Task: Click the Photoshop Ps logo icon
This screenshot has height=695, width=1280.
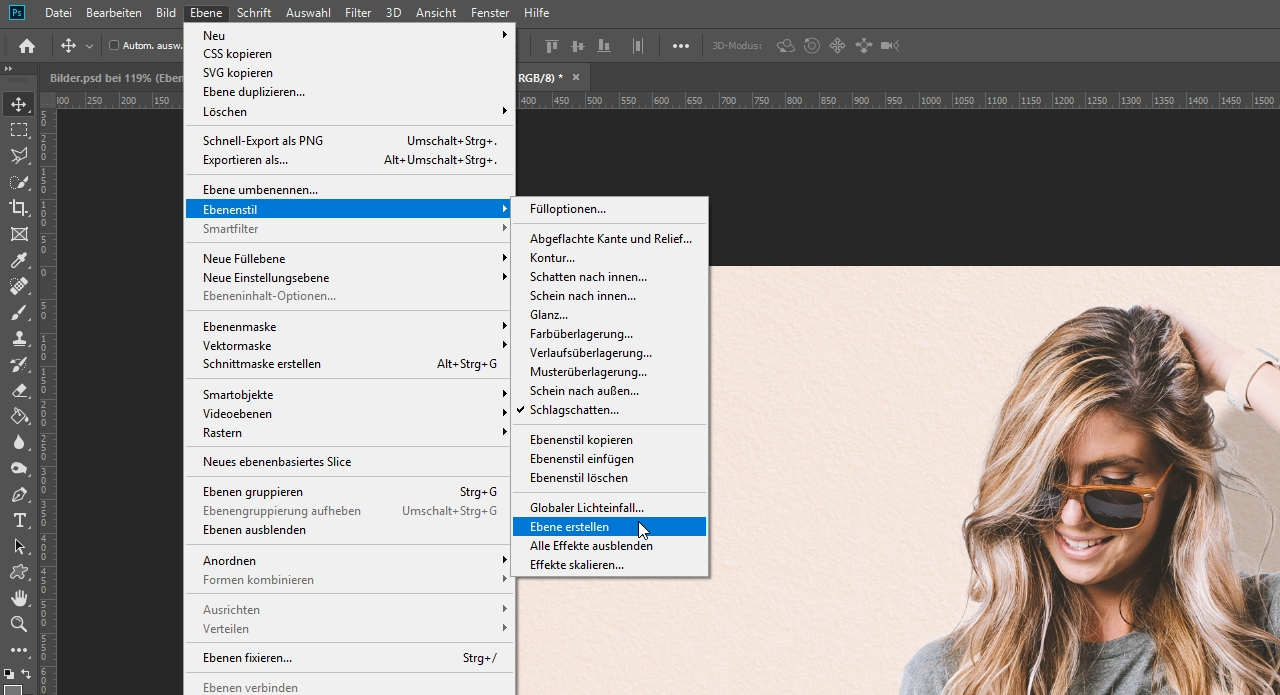Action: click(17, 13)
